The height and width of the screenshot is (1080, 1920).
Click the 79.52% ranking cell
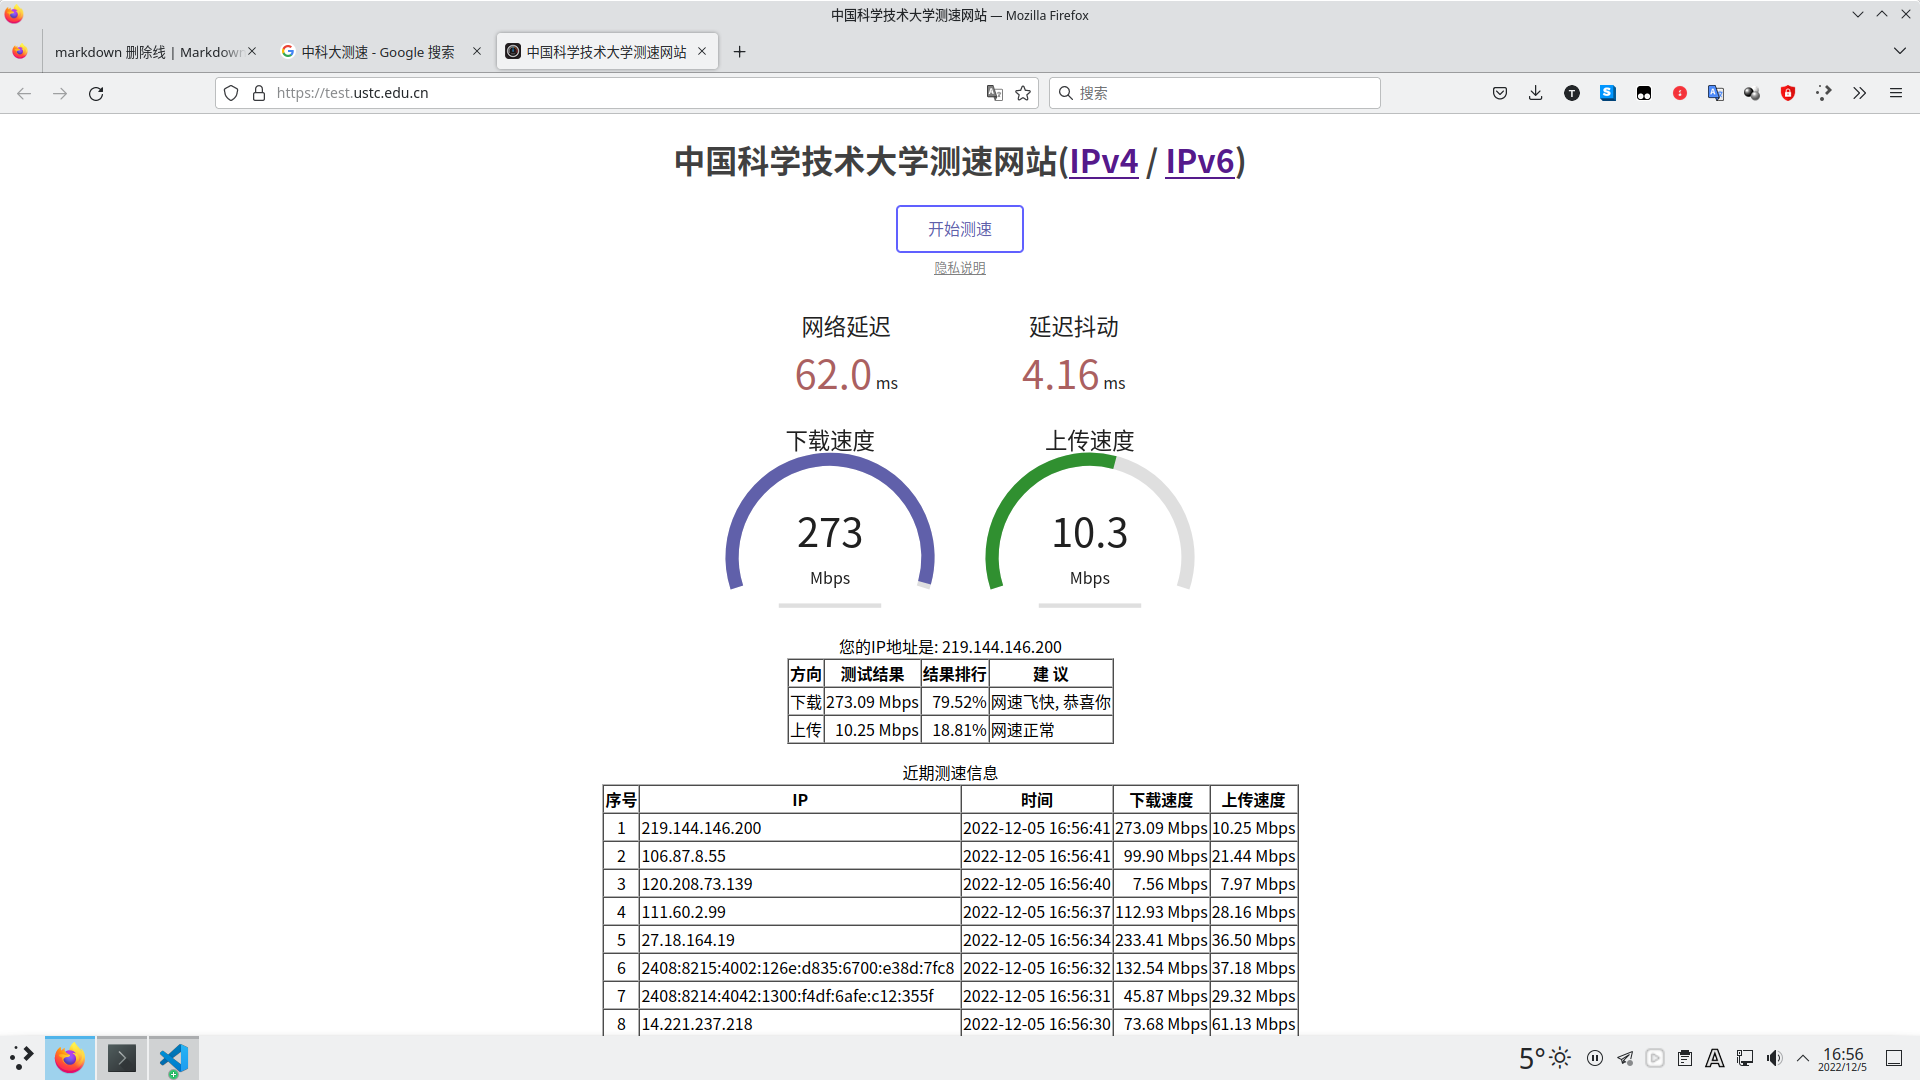click(x=955, y=702)
